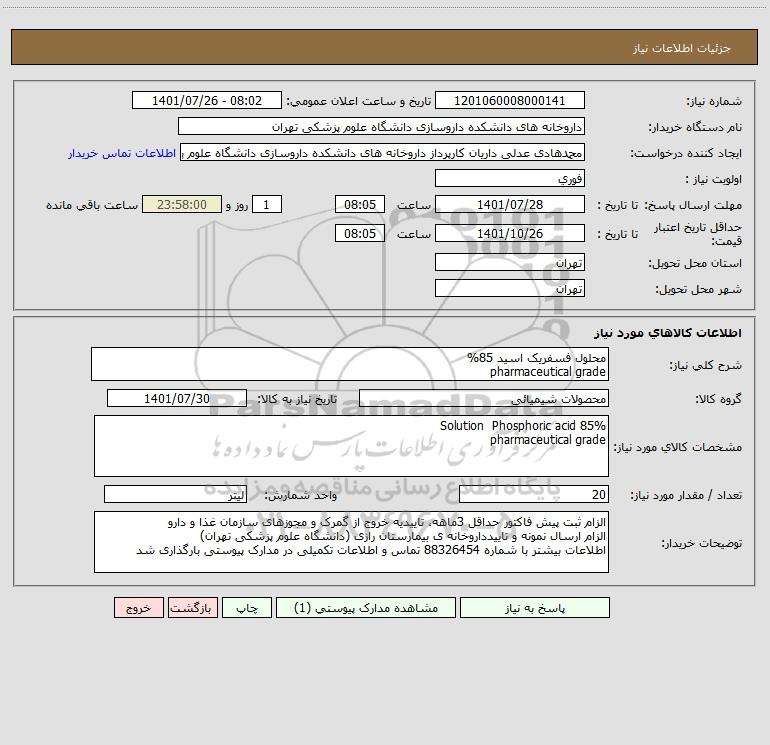
Task: Click the 'تعداد / مقدار مورد نیاز:' label
Action: coord(686,496)
